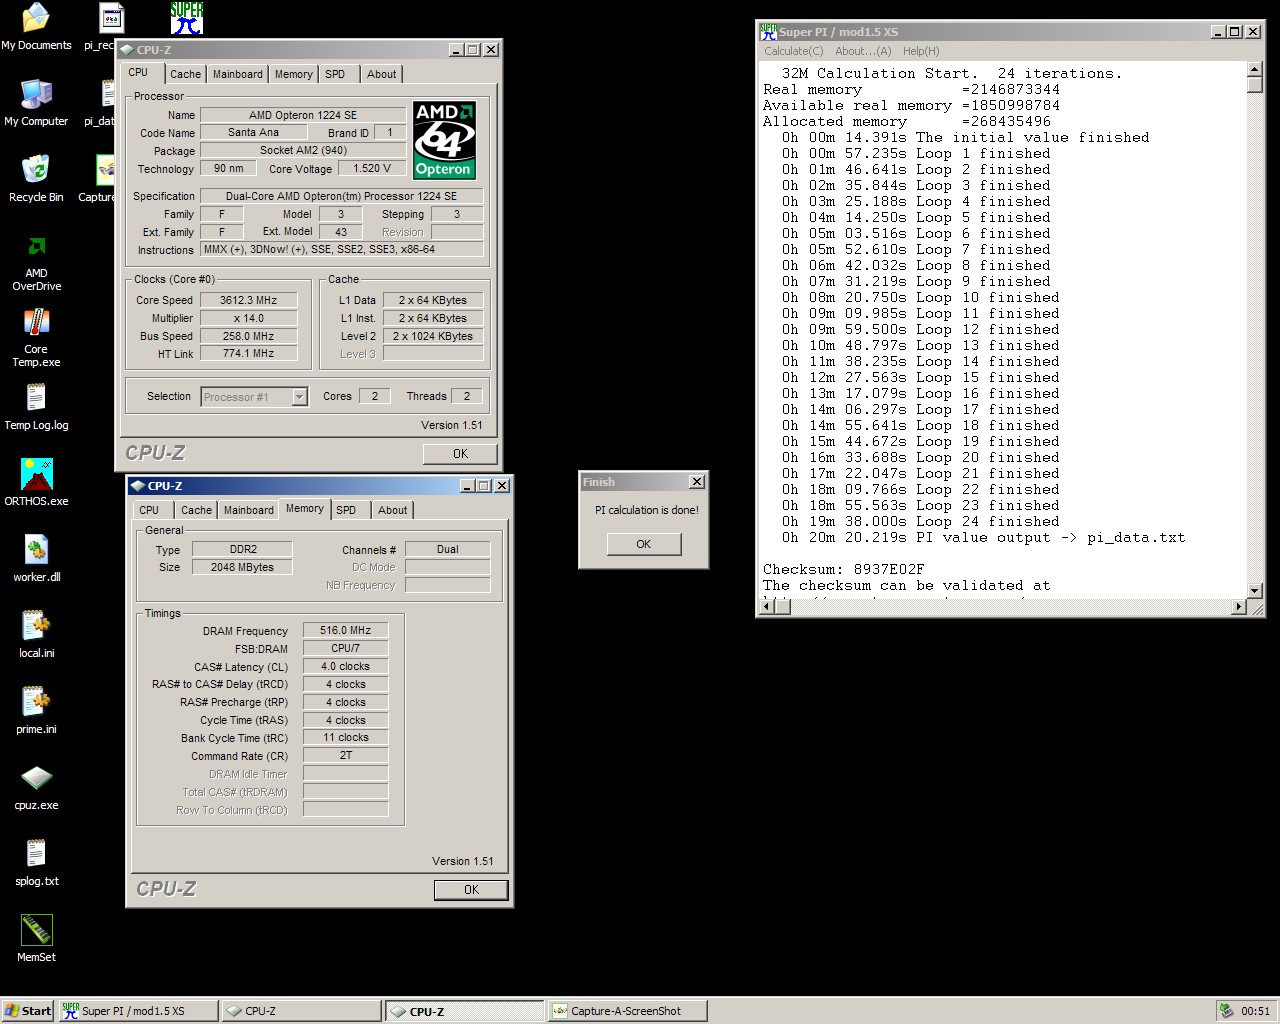Open splog.txt file icon
Viewport: 1280px width, 1024px height.
tap(36, 862)
